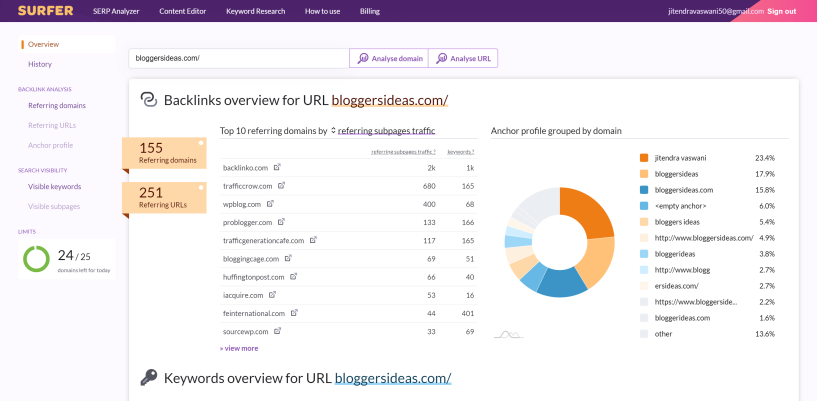Image resolution: width=817 pixels, height=401 pixels.
Task: Click the view more link
Action: (239, 348)
